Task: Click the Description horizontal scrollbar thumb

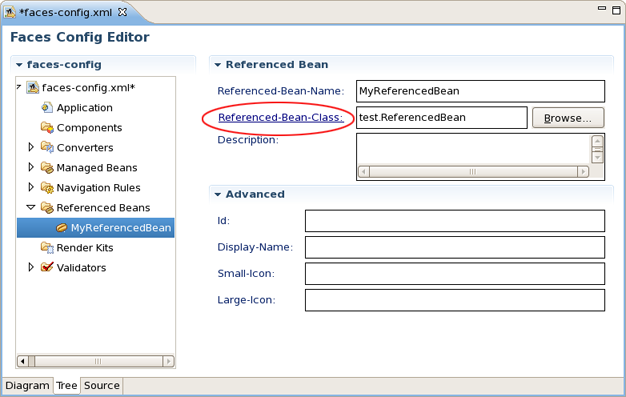Action: [473, 172]
